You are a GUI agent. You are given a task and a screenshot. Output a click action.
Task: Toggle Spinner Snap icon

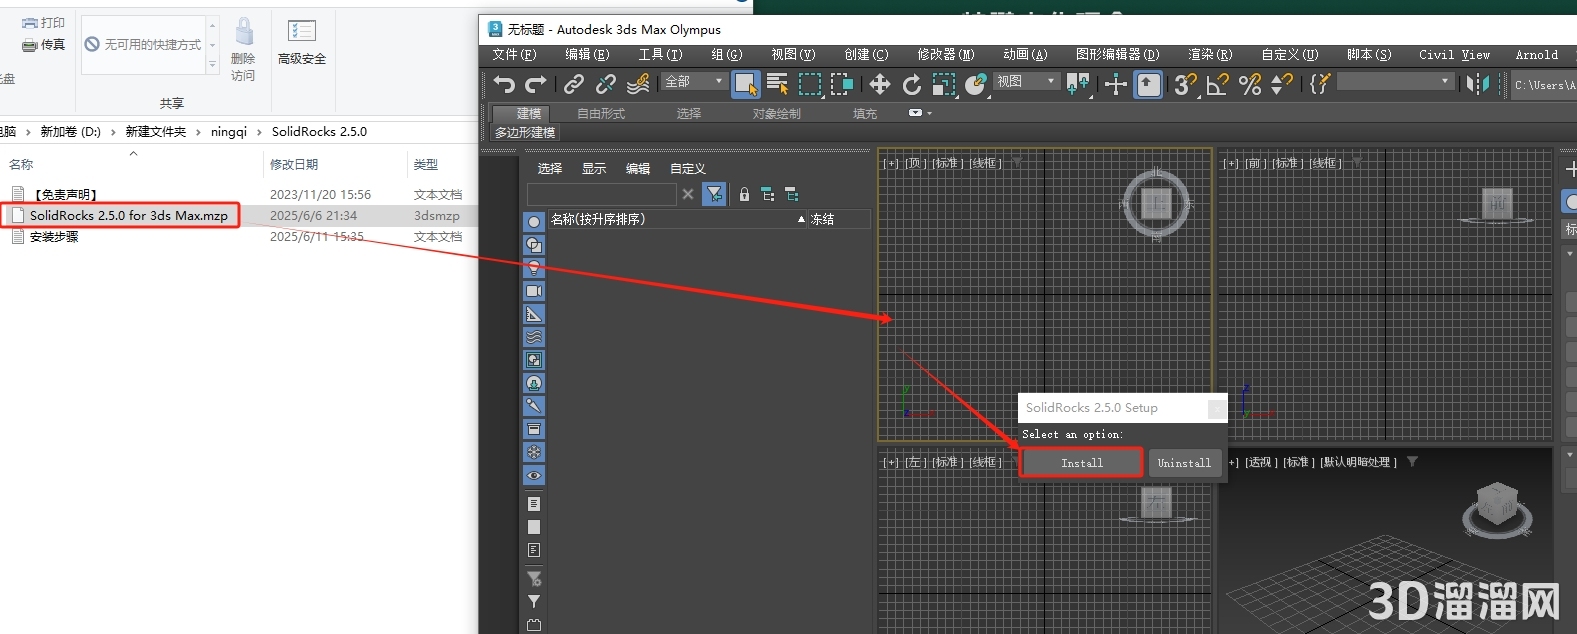point(1282,84)
